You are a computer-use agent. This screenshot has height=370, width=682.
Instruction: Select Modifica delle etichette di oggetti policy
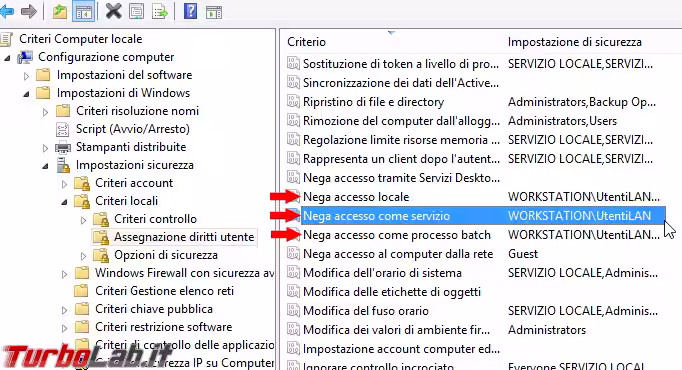point(391,292)
